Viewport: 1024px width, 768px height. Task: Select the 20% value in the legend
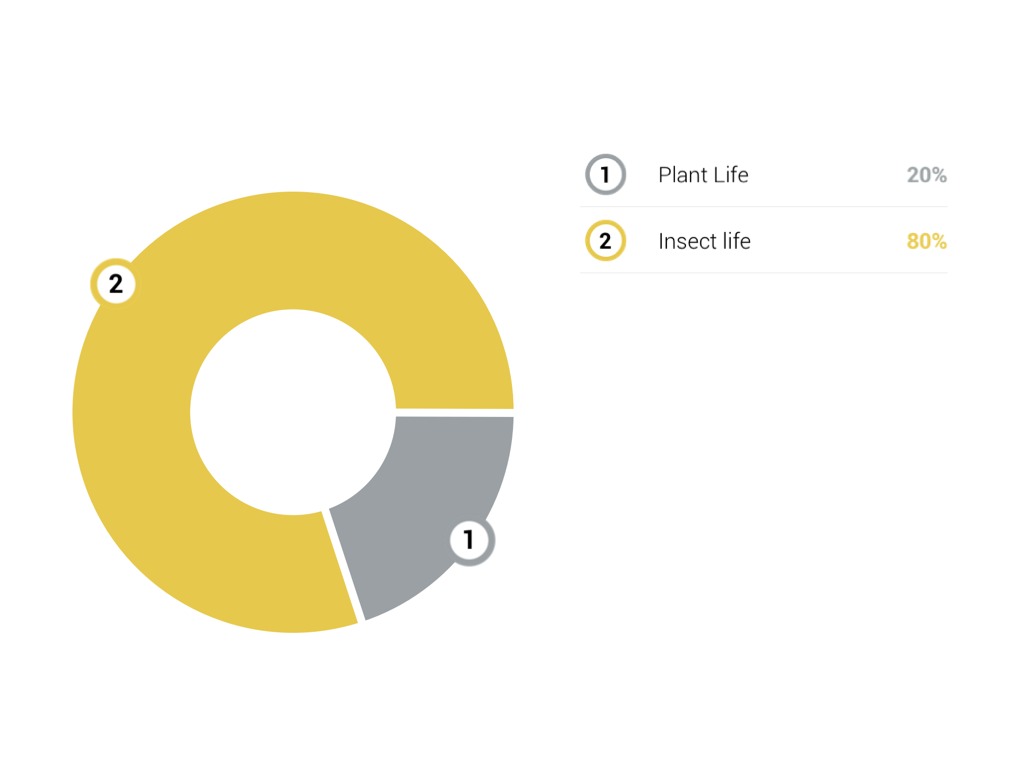point(926,175)
